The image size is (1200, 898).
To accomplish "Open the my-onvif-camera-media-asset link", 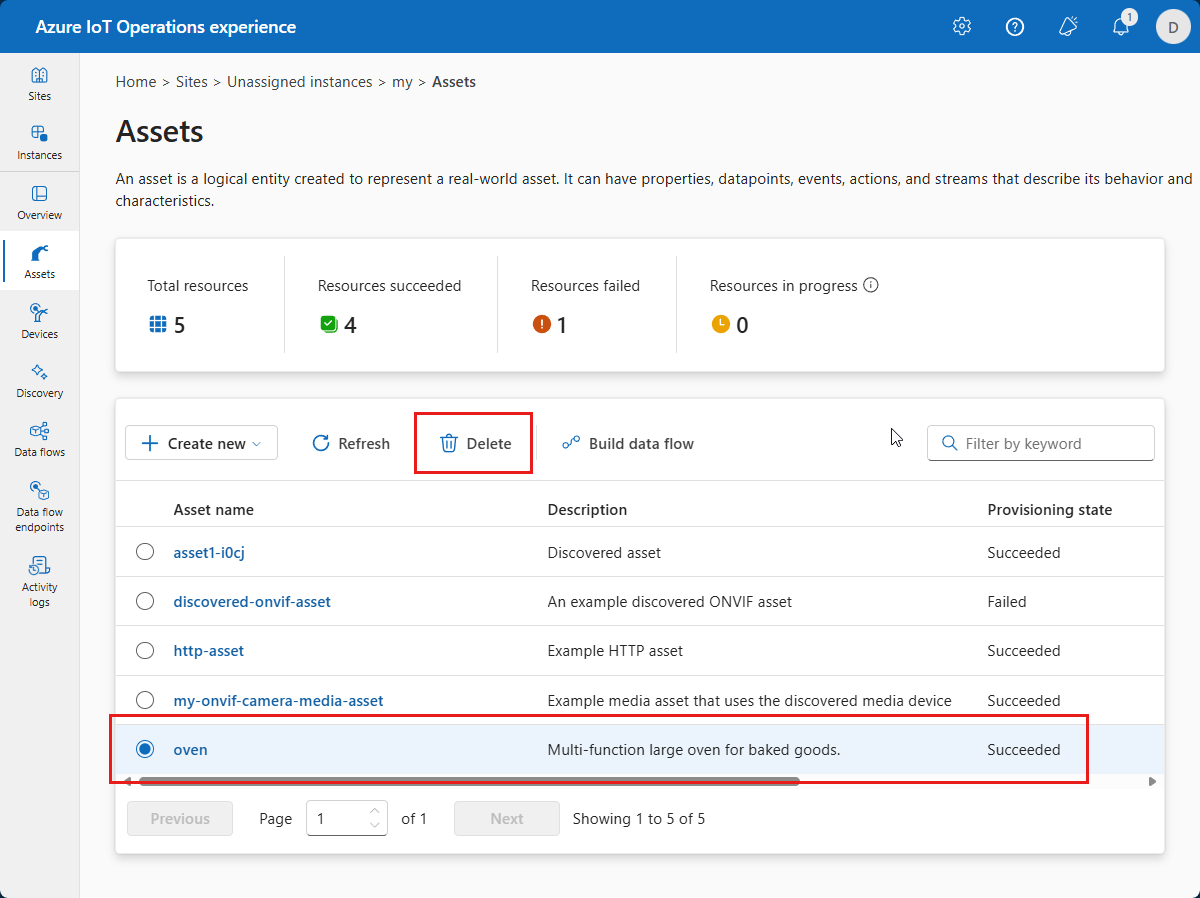I will (x=278, y=700).
